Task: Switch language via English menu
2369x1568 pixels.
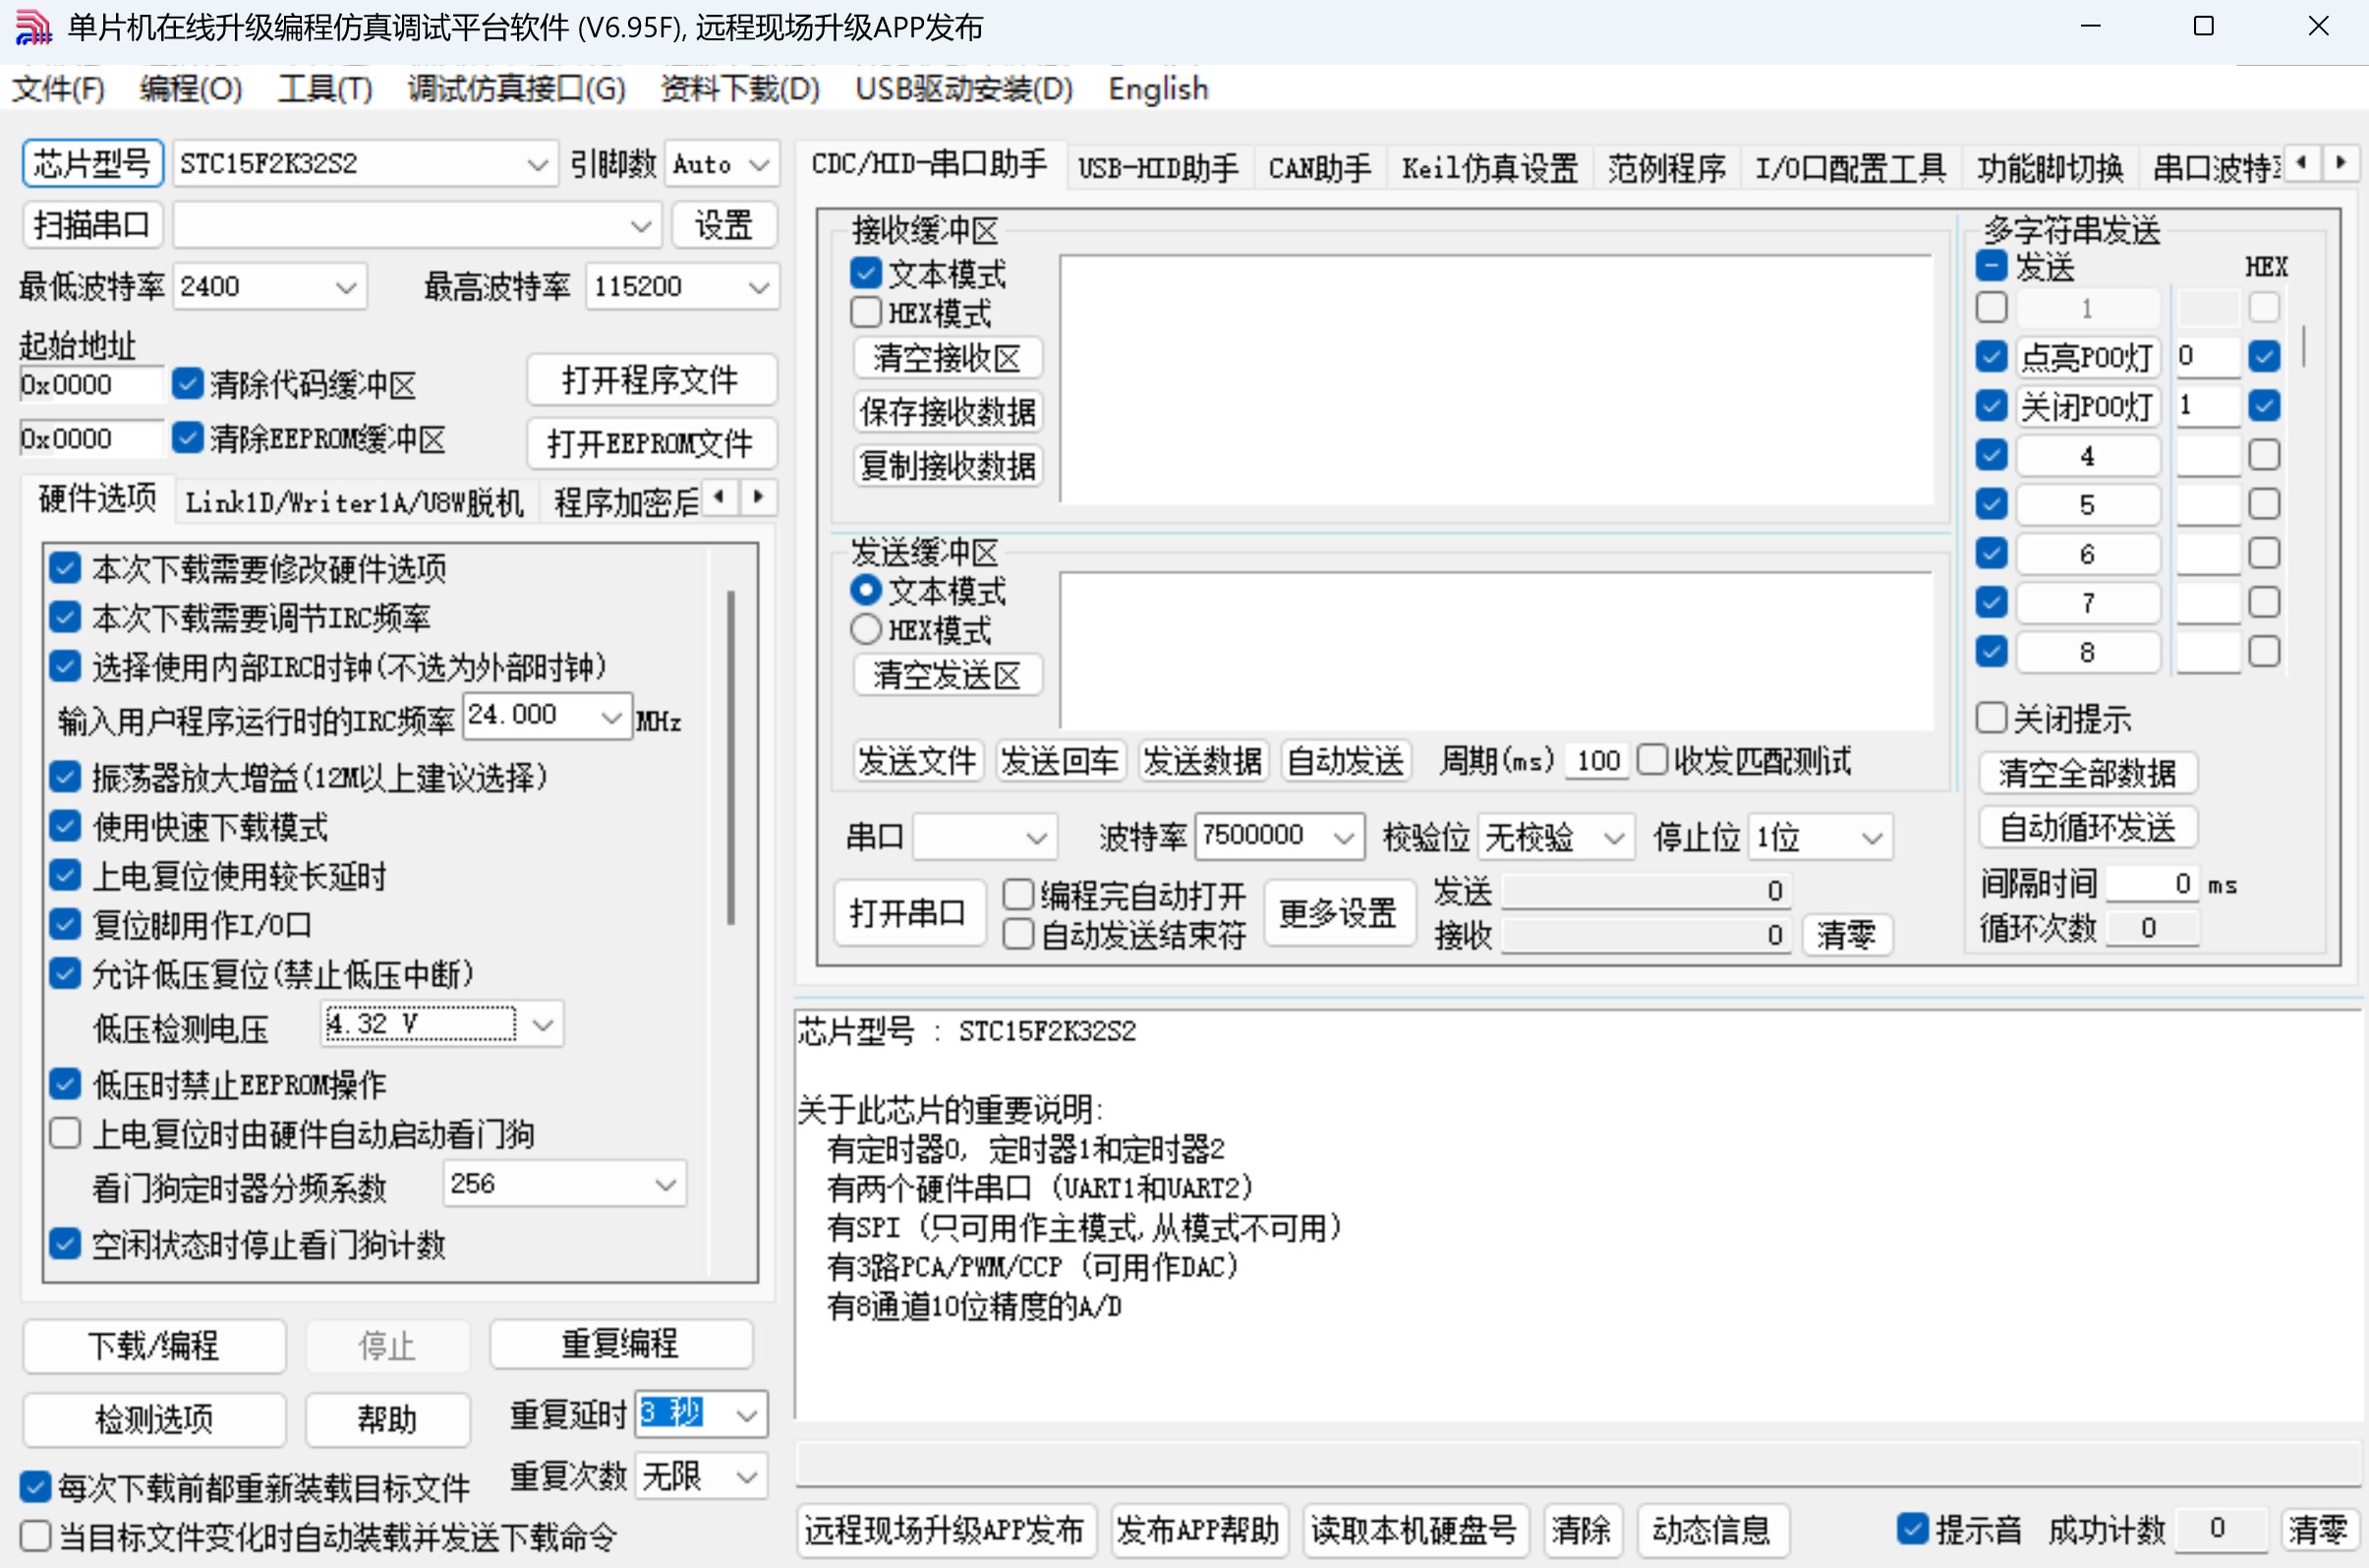Action: pos(1158,89)
